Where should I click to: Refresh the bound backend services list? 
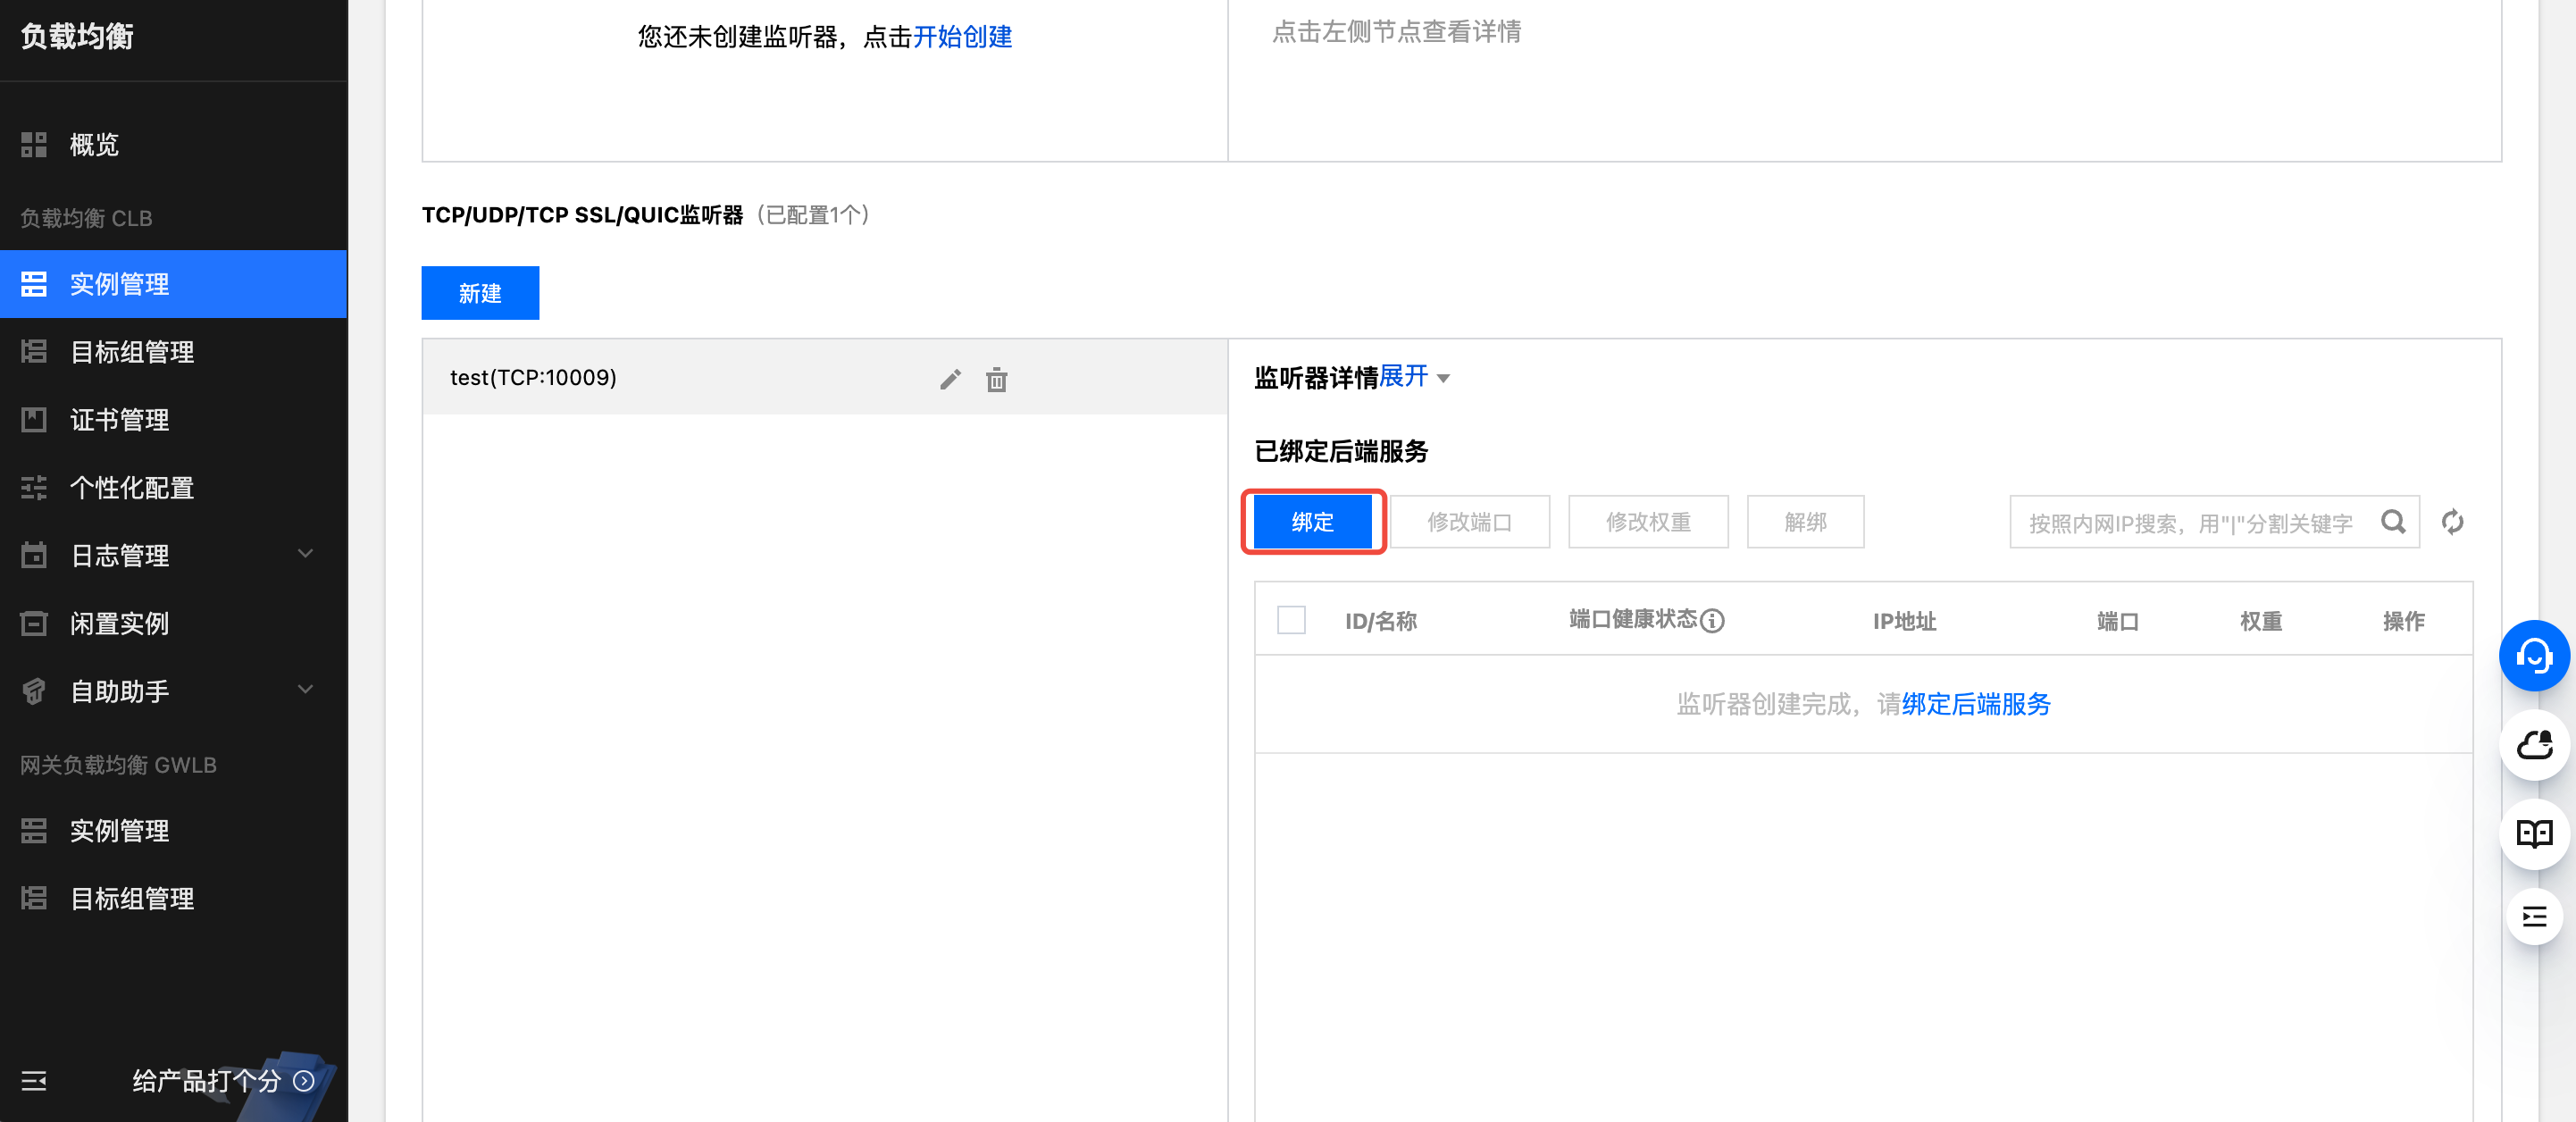point(2452,522)
